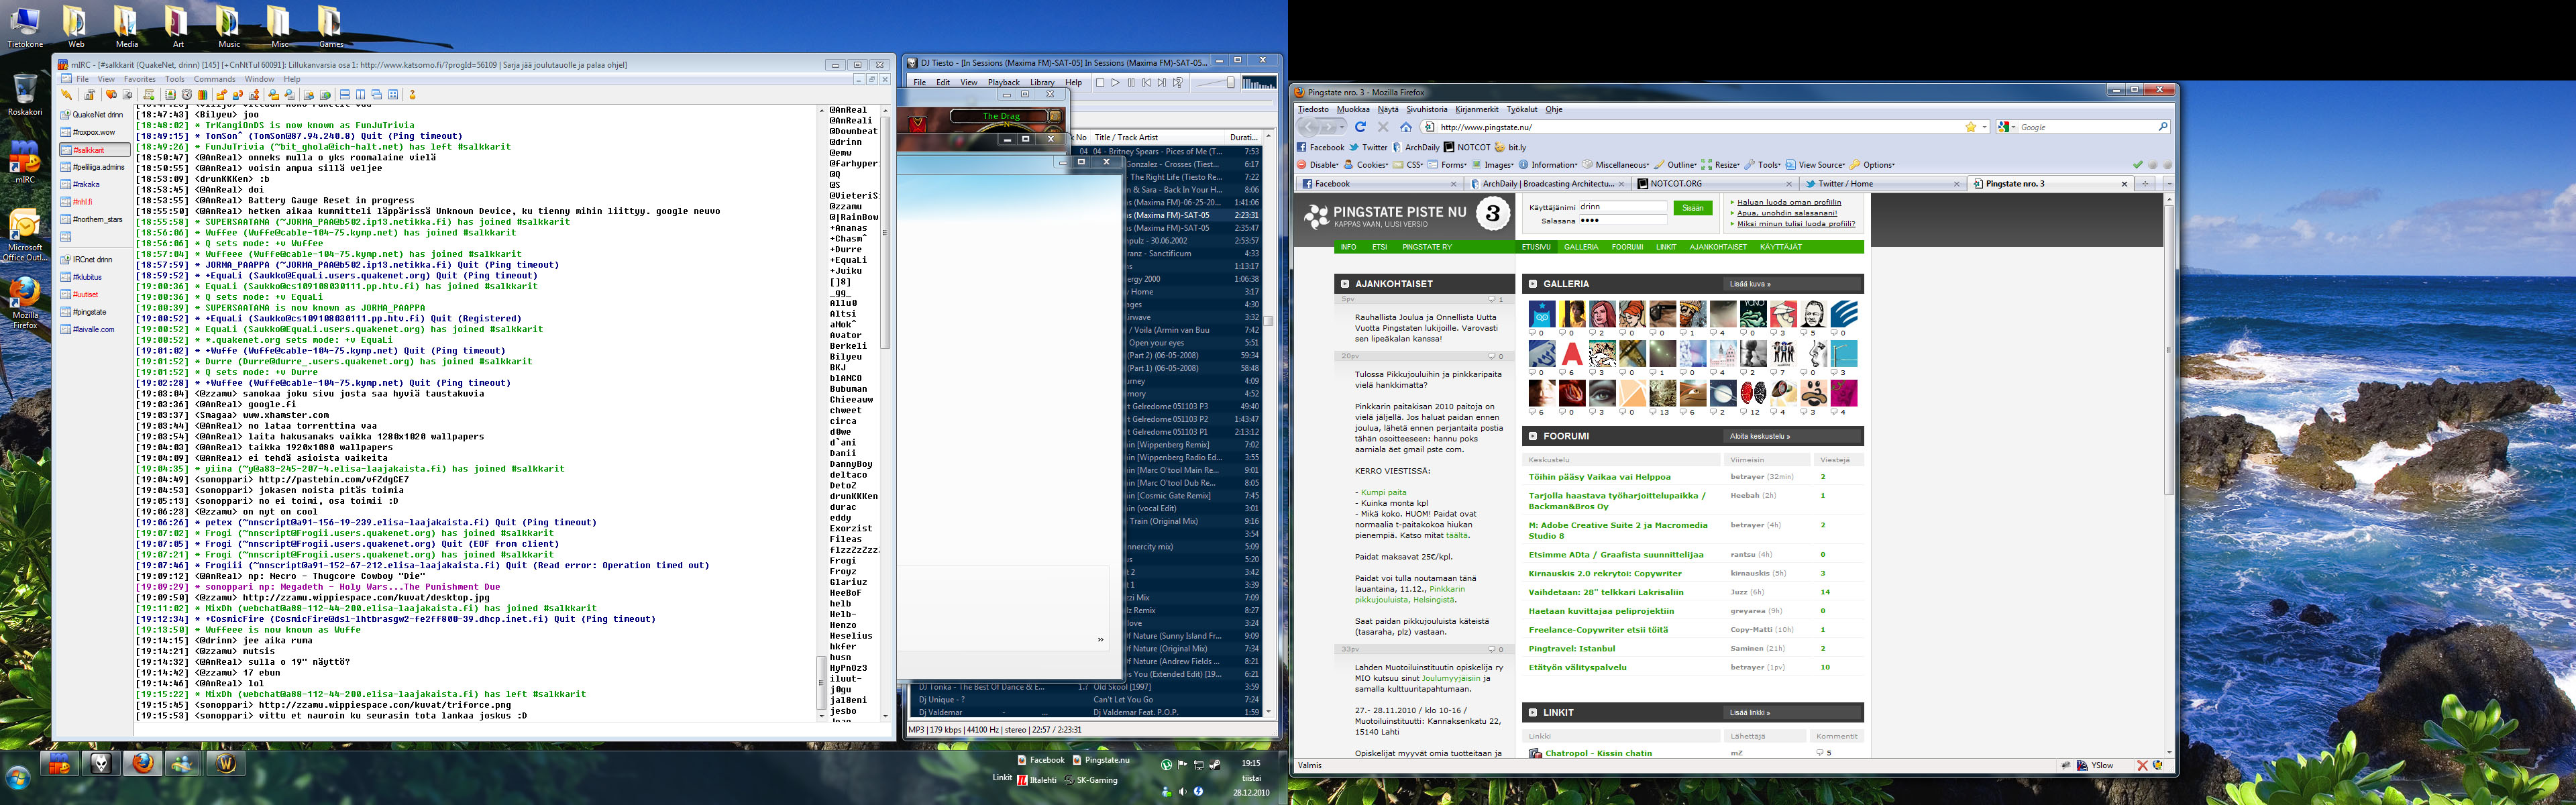This screenshot has height=805, width=2576.
Task: Click mIRC Favorites heart toolbar icon
Action: point(111,95)
